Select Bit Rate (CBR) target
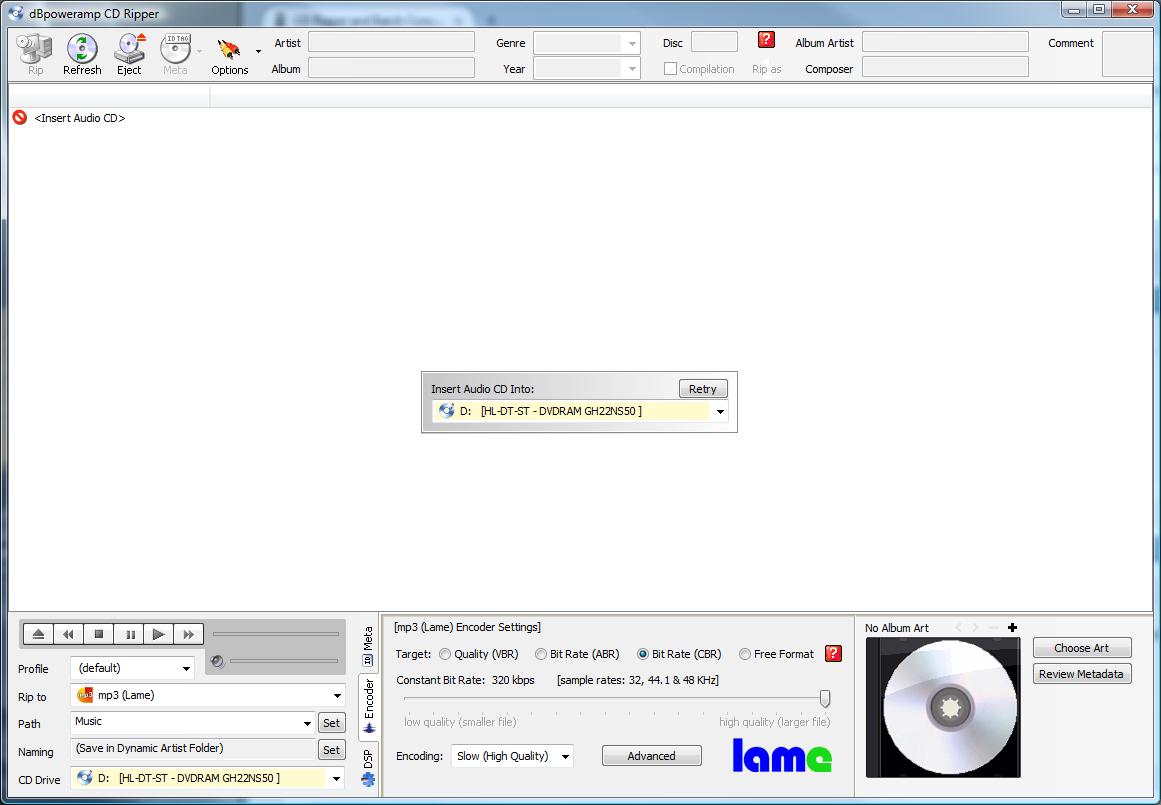Screen dimensions: 1161x805 (643, 654)
